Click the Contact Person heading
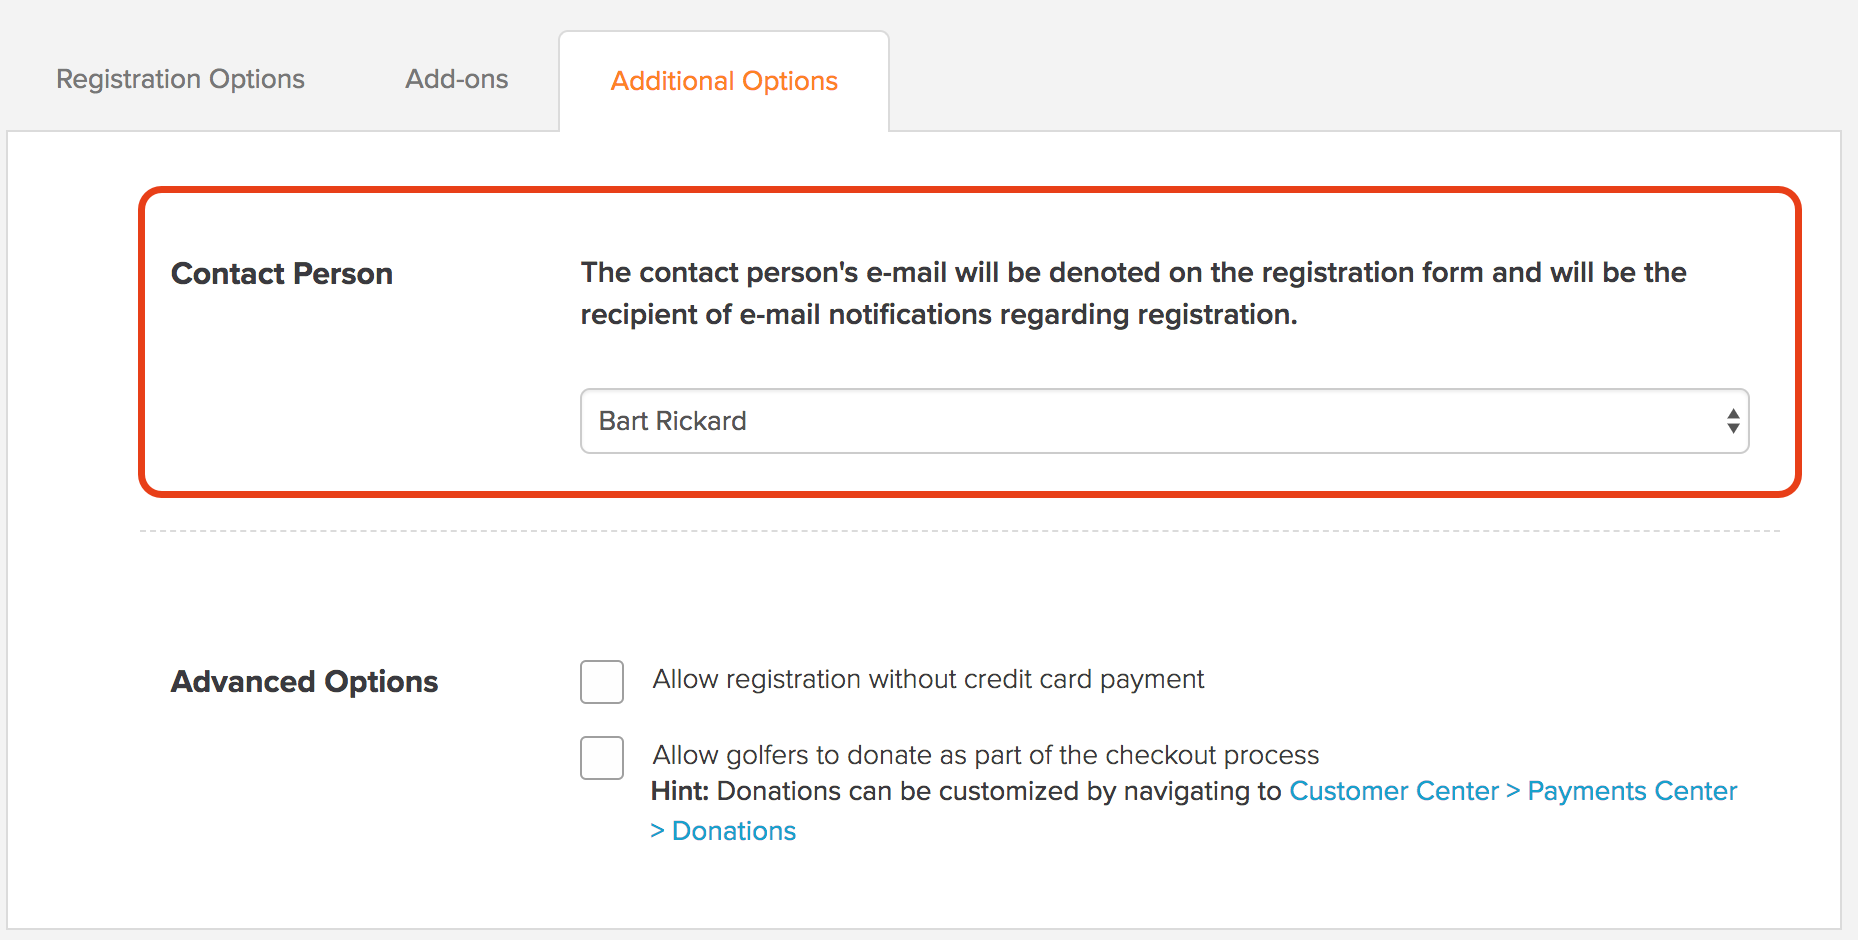Viewport: 1858px width, 940px height. [282, 274]
